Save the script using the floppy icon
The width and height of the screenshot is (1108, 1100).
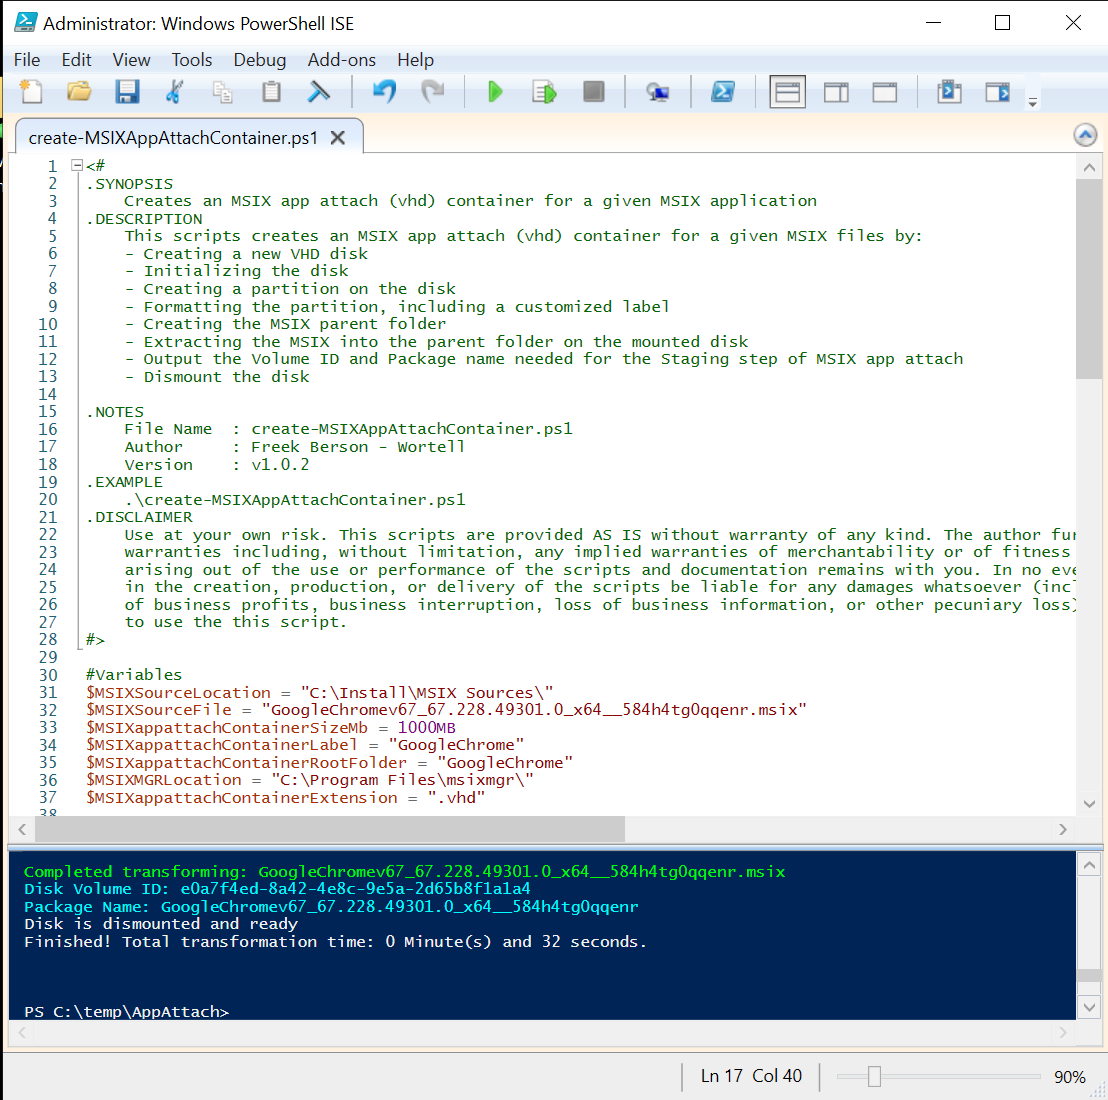coord(127,92)
